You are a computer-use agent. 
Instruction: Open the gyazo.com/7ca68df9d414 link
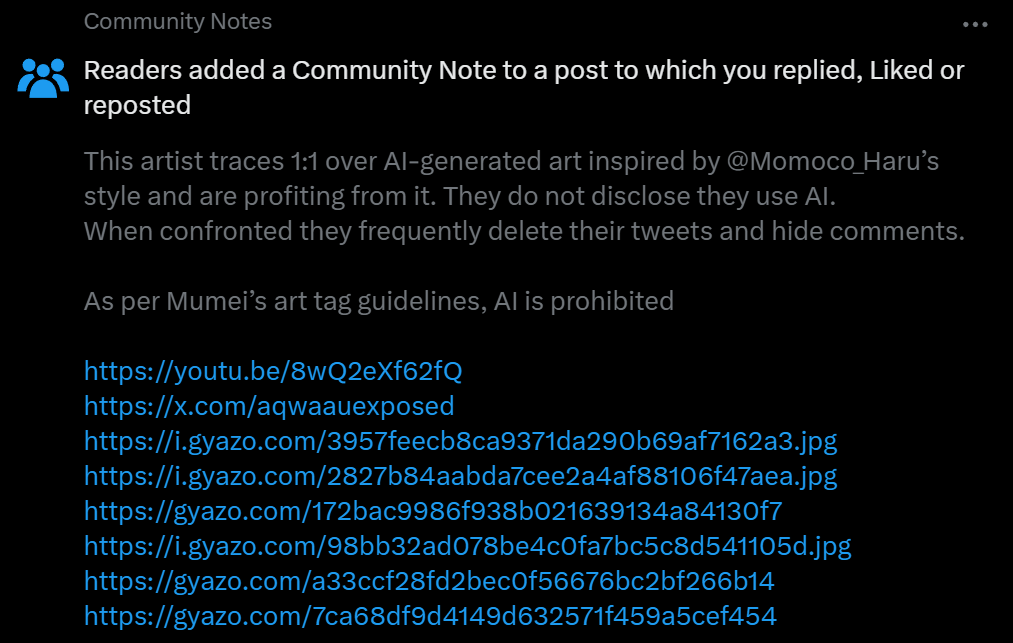click(x=430, y=616)
